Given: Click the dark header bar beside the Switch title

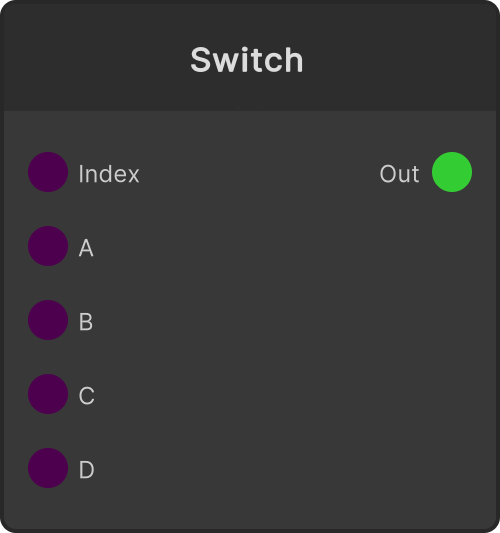Looking at the screenshot, I should (391, 60).
